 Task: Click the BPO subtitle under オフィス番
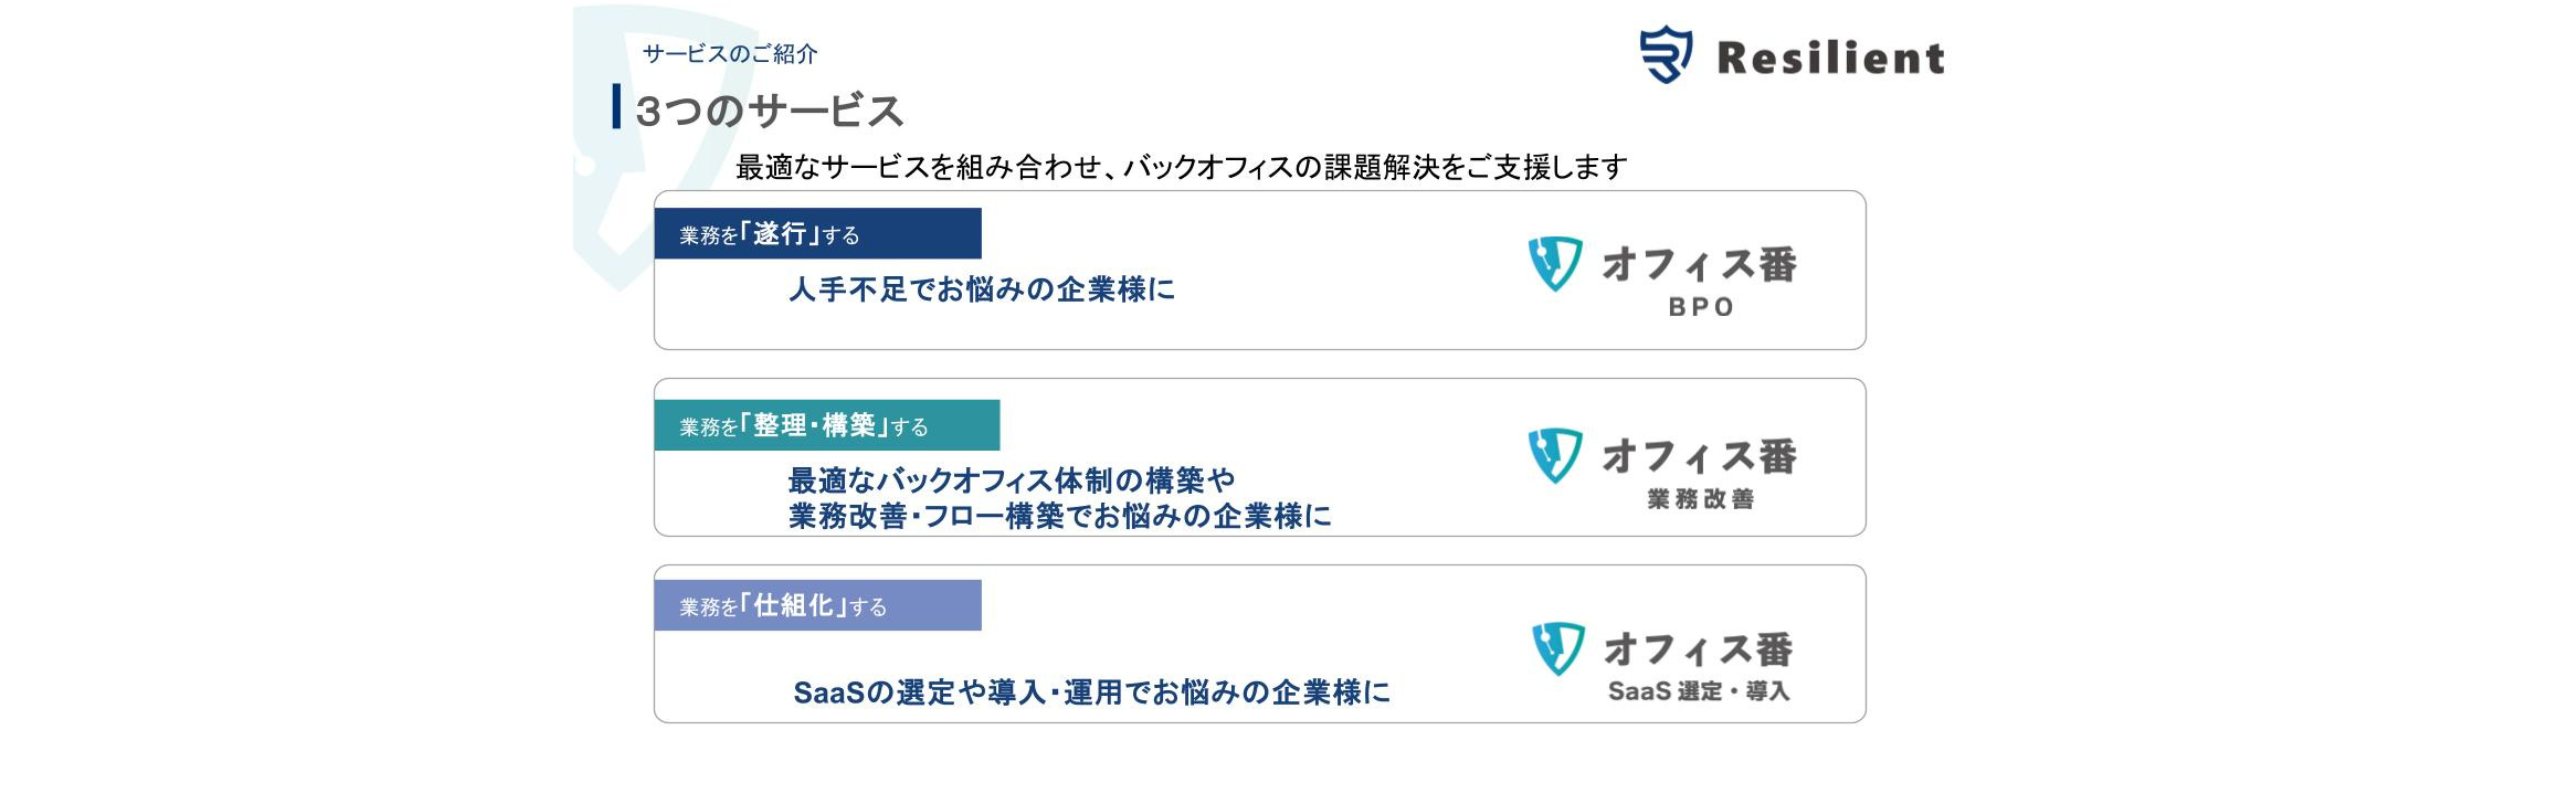pyautogui.click(x=1701, y=307)
